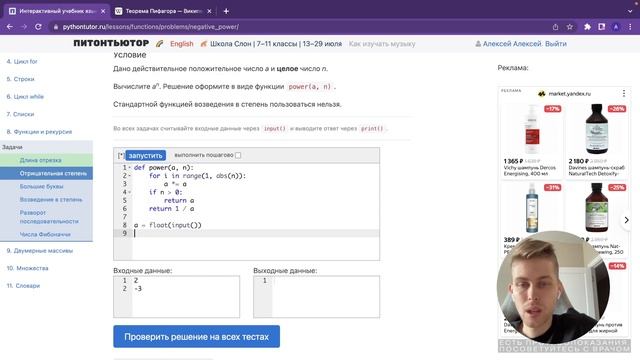Open lesson 11. Словари

click(23, 286)
